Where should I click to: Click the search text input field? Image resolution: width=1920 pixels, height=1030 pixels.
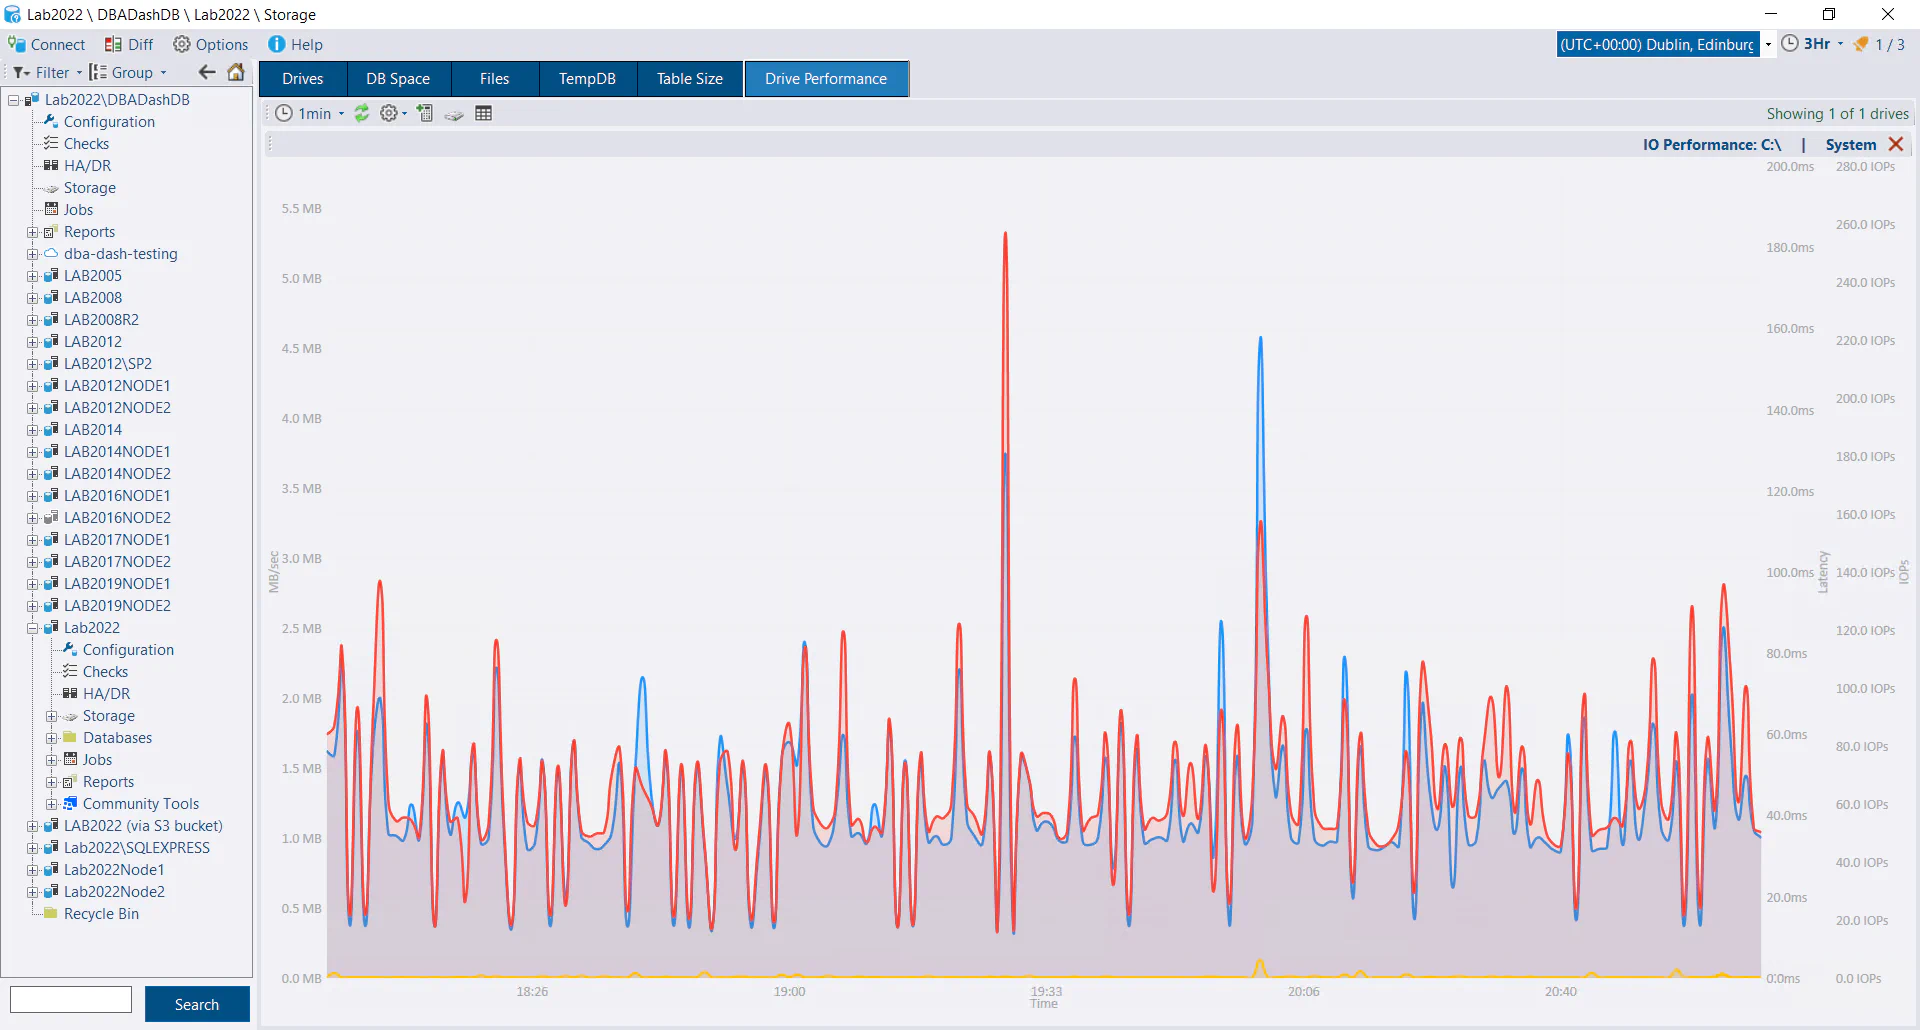pyautogui.click(x=71, y=1000)
